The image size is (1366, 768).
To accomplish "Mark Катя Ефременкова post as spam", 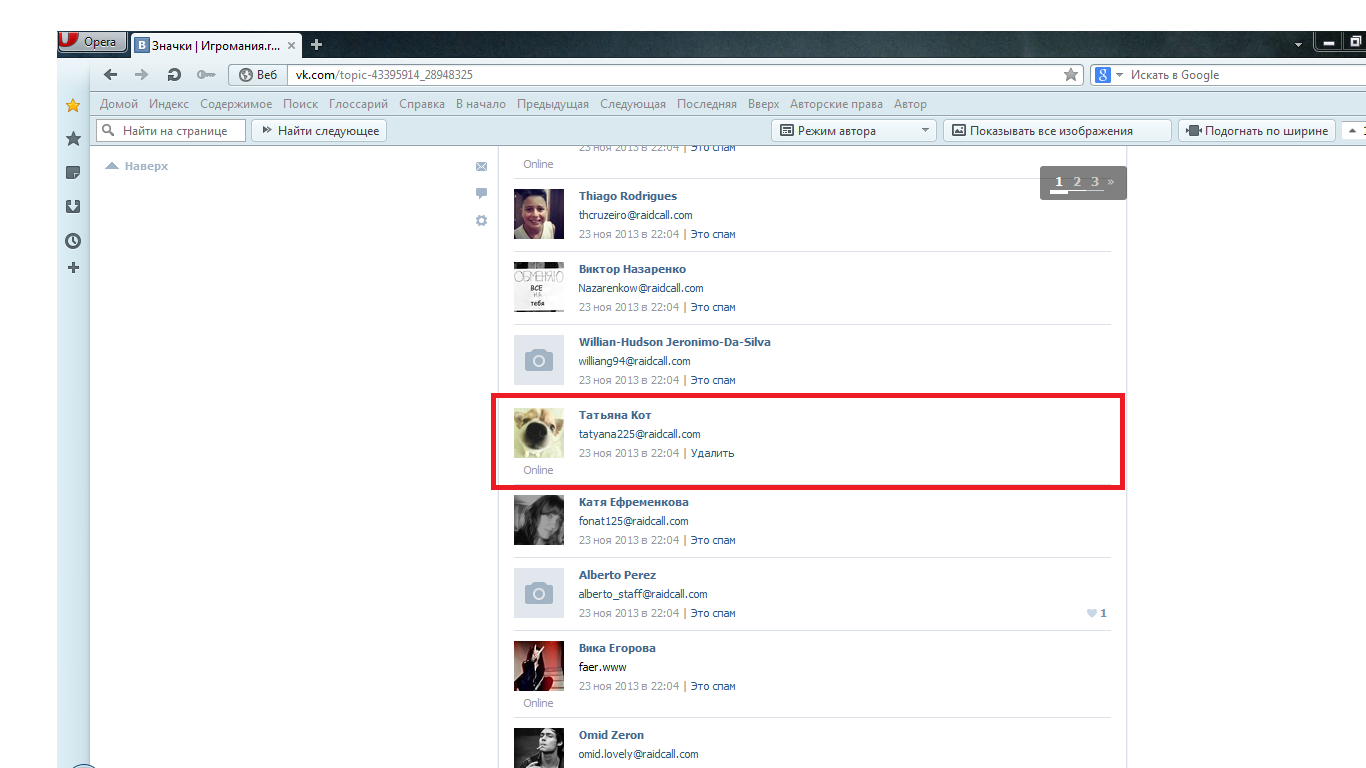I will click(x=713, y=540).
